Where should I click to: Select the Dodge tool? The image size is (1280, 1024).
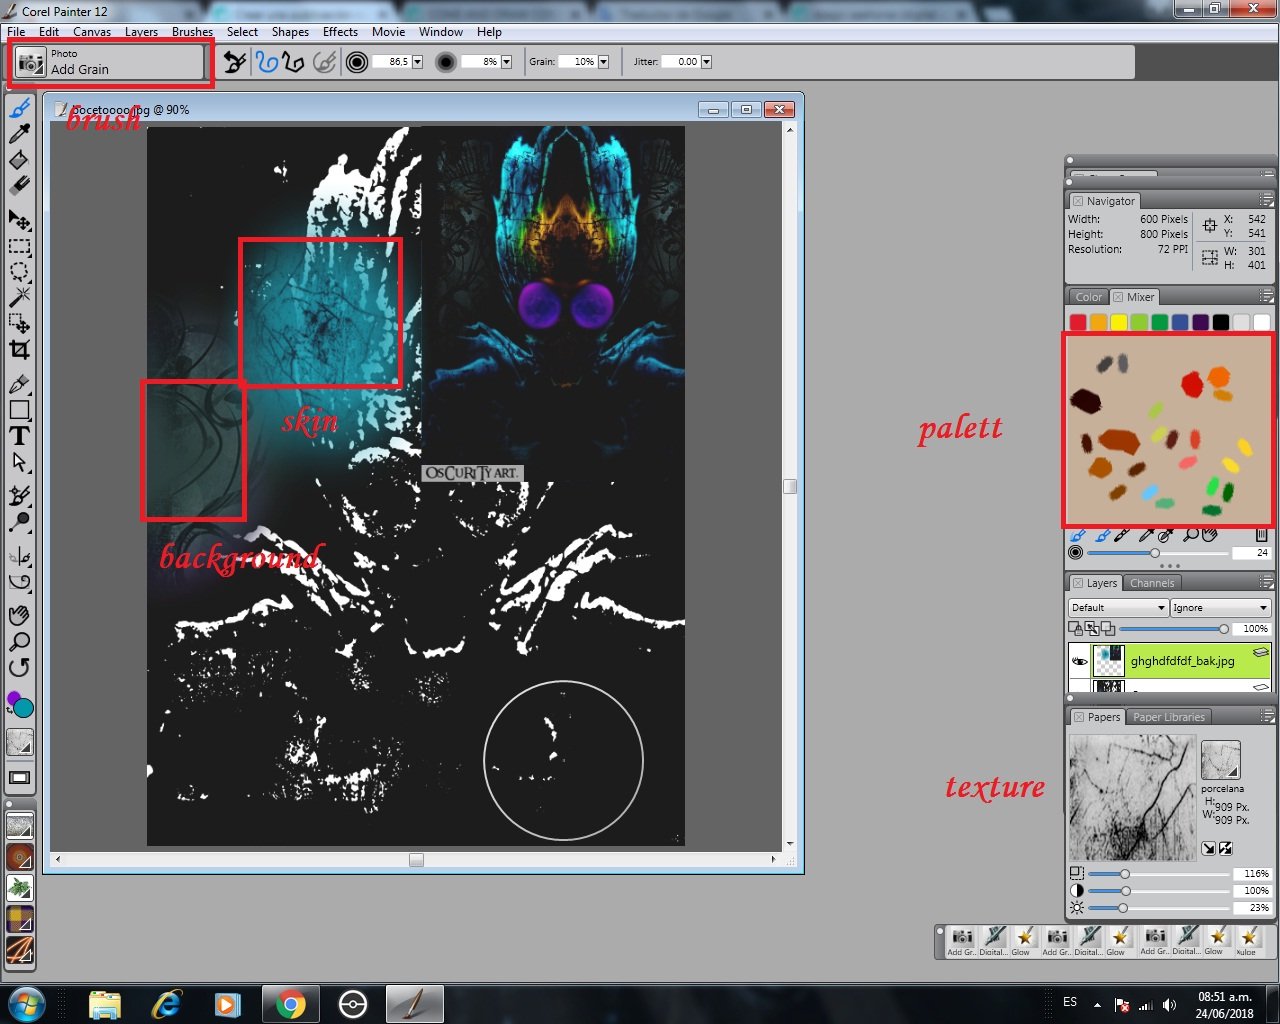19,522
